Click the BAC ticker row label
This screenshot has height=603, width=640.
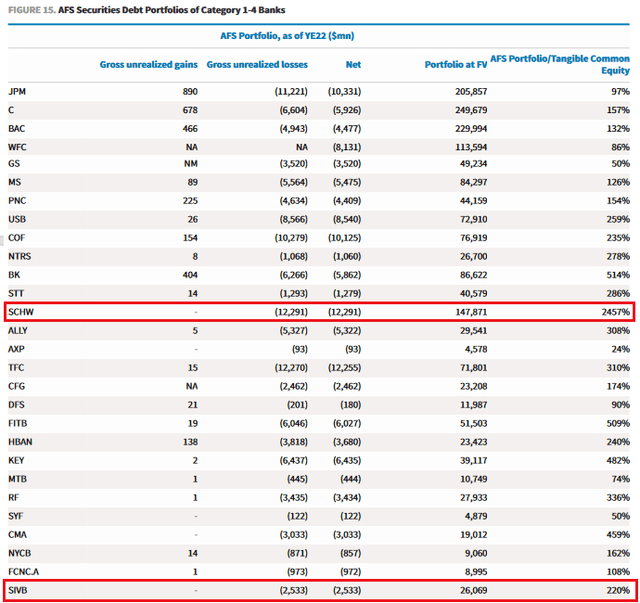(18, 128)
